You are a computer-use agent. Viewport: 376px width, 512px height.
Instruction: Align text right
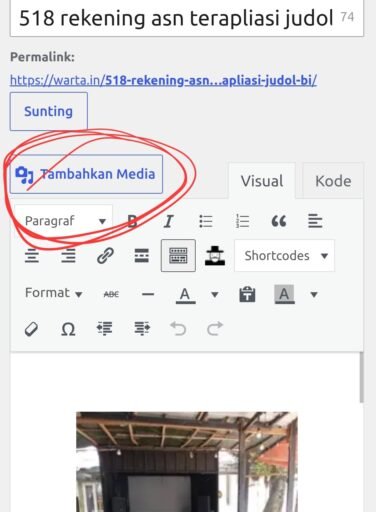tap(68, 256)
